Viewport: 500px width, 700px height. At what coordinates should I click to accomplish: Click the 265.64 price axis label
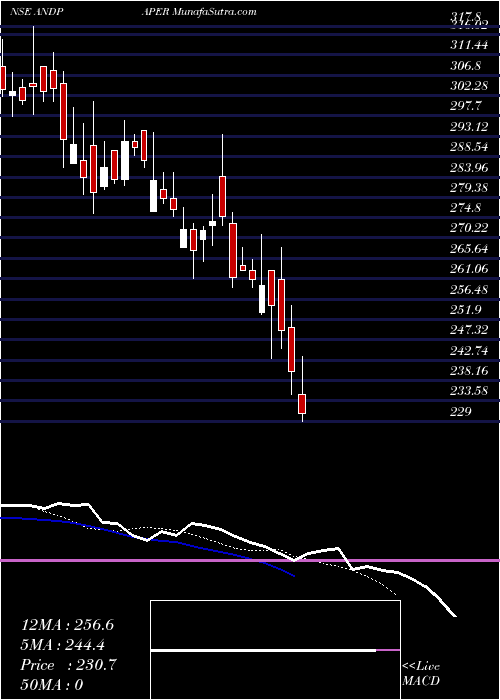(469, 249)
